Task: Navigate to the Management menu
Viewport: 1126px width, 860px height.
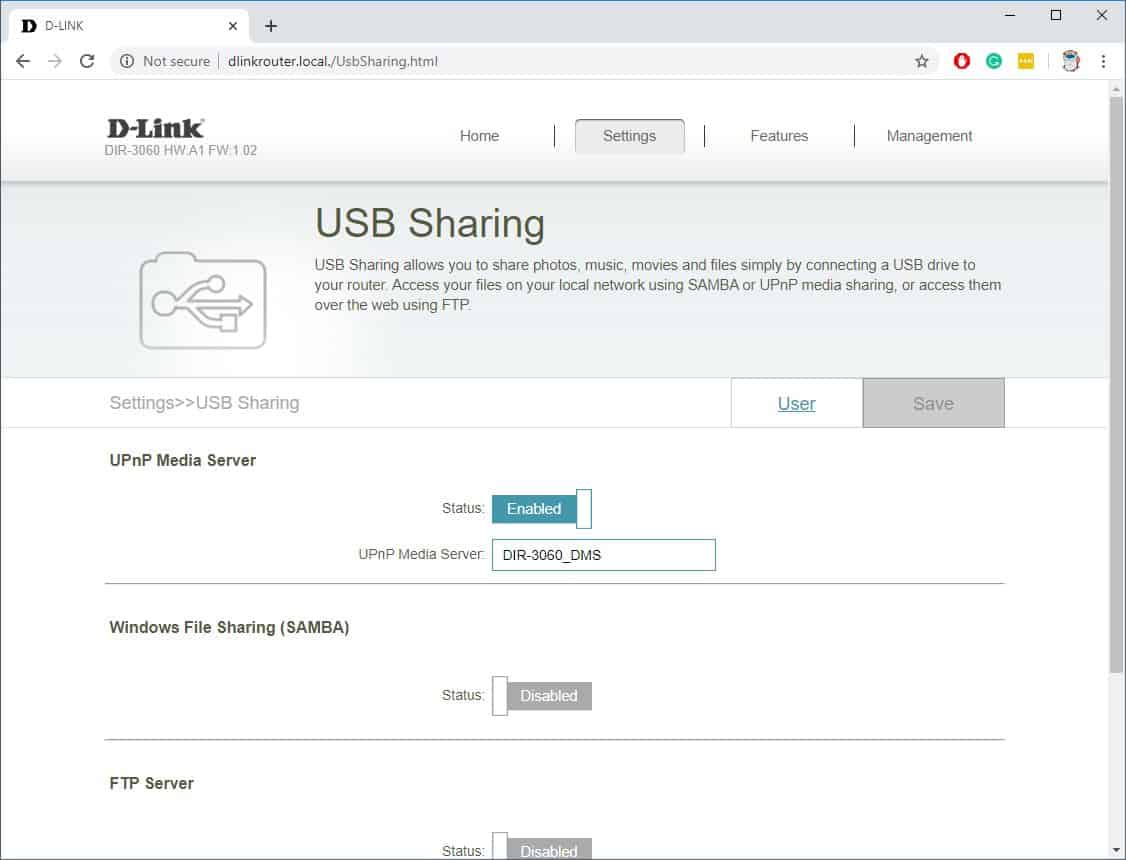Action: [929, 136]
